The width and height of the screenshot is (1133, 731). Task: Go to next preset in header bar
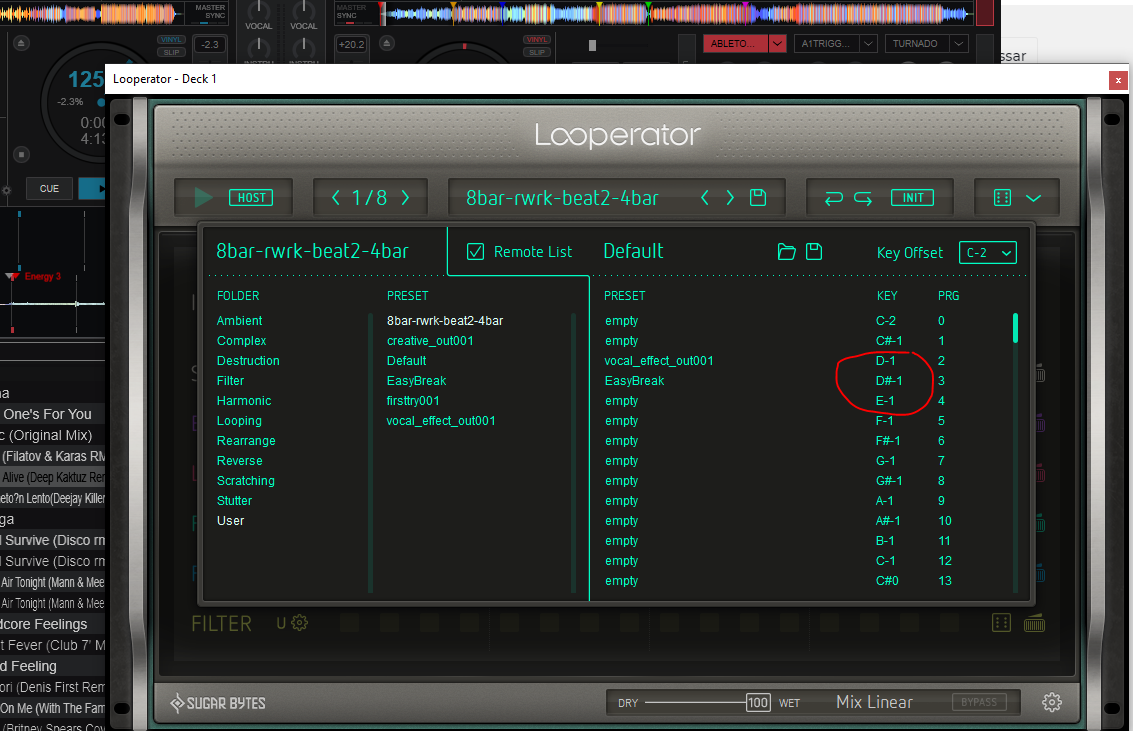(x=730, y=197)
